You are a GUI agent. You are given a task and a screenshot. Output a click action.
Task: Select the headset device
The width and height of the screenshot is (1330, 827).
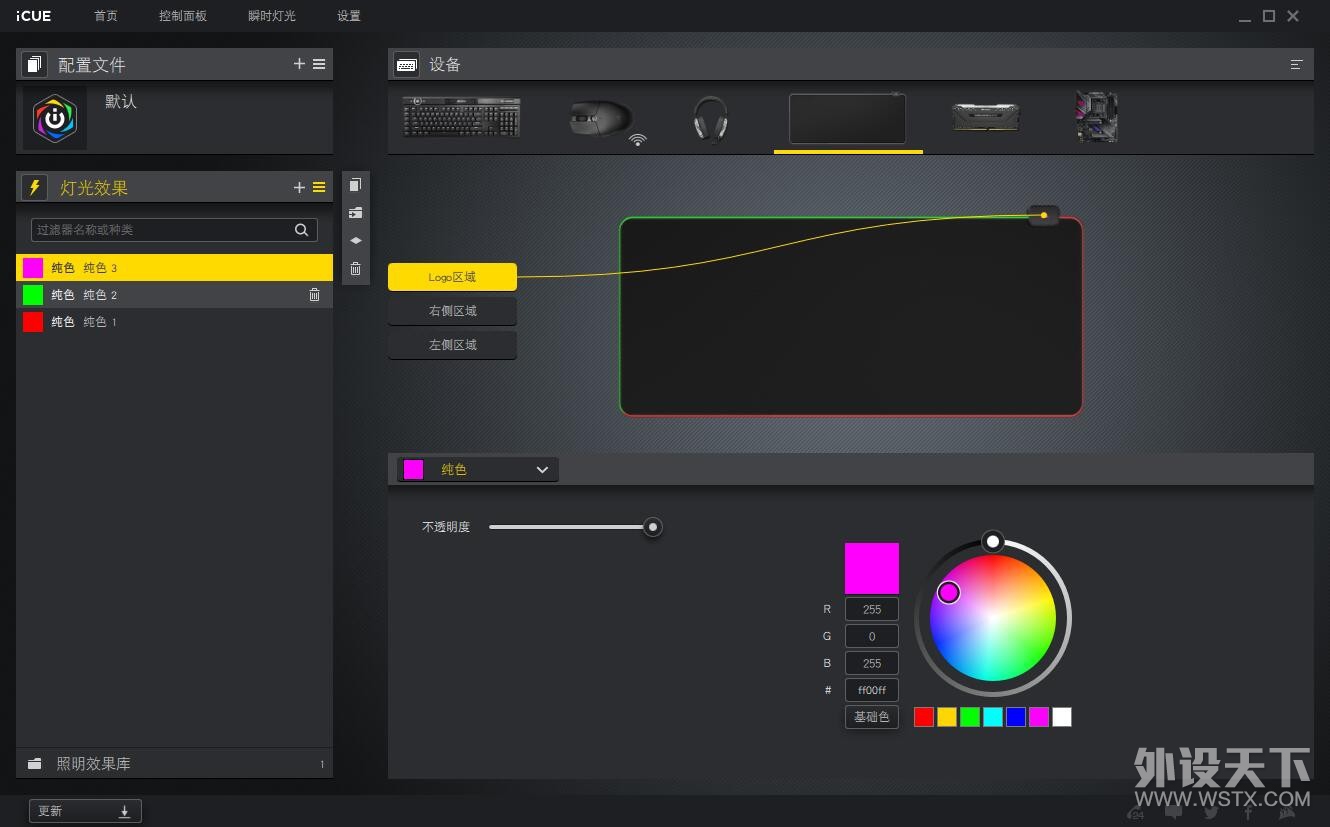[x=711, y=119]
